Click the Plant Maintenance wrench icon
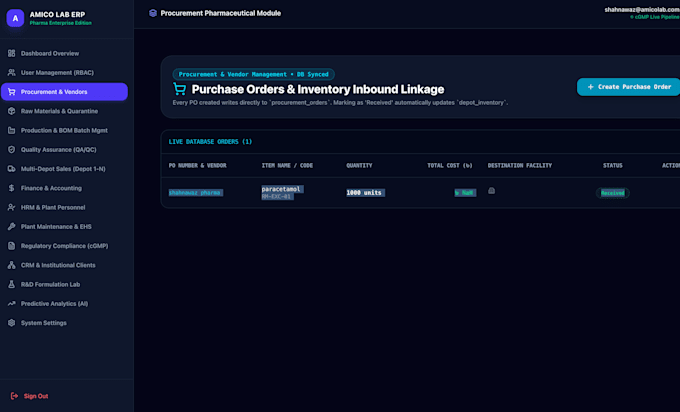Image resolution: width=680 pixels, height=412 pixels. [x=12, y=226]
